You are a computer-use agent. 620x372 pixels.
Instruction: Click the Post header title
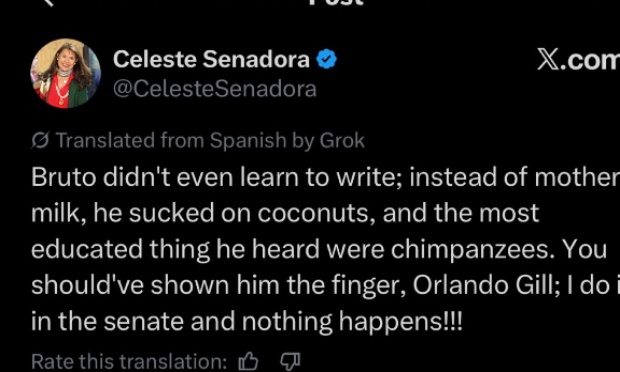335,2
